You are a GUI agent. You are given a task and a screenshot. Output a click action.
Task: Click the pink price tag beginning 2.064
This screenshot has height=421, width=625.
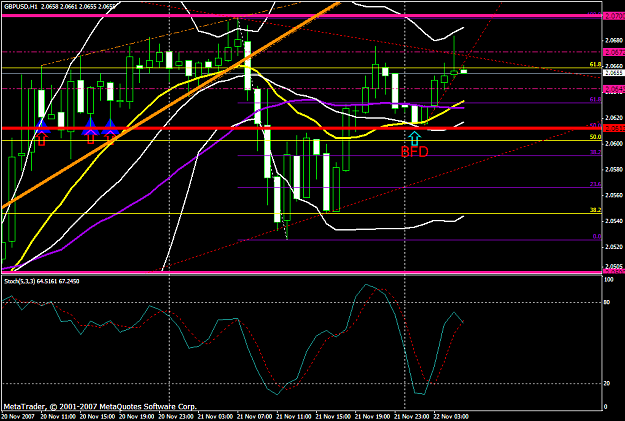614,89
